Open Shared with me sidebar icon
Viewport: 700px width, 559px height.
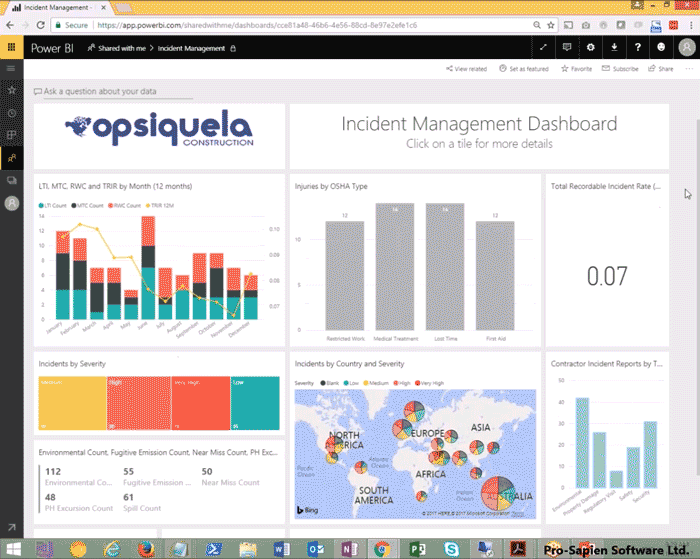[x=12, y=158]
